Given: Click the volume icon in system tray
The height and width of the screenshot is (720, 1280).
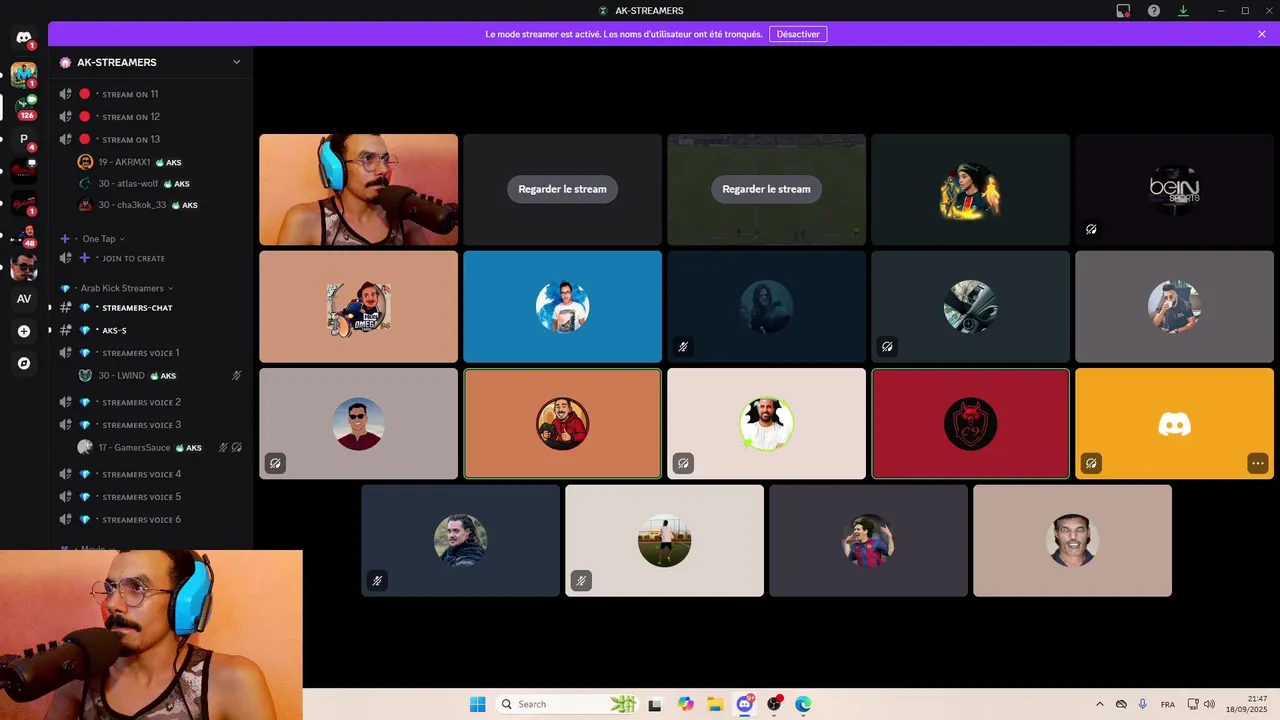Looking at the screenshot, I should [1209, 704].
